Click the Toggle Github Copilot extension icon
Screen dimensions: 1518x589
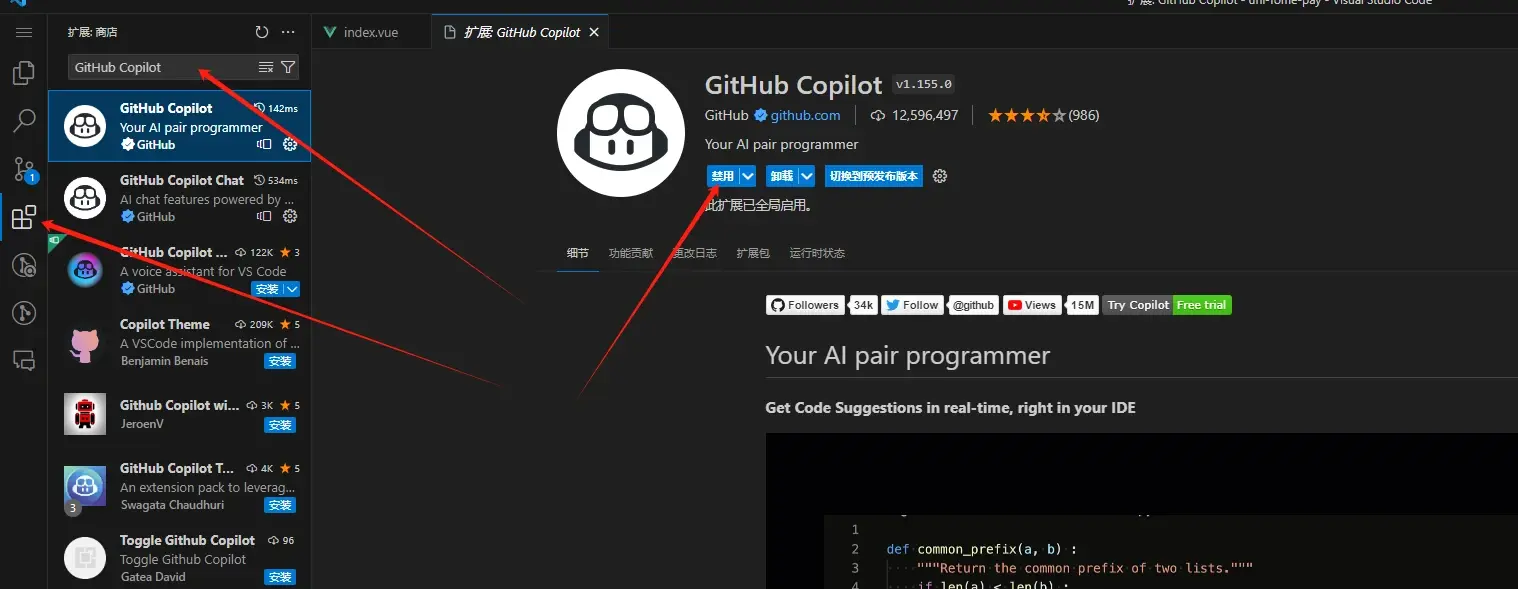point(85,558)
